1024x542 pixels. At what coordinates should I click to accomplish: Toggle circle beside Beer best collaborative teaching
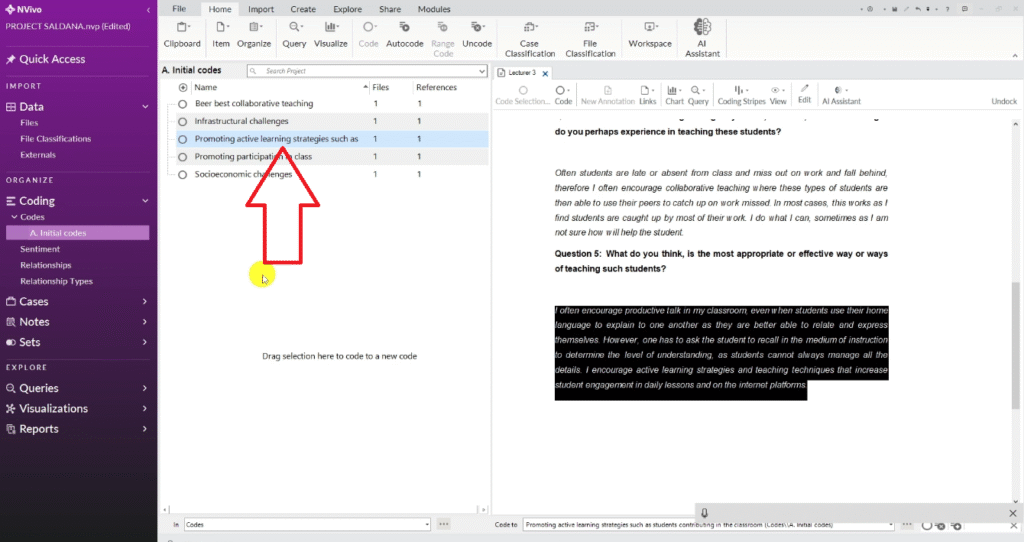pos(183,104)
